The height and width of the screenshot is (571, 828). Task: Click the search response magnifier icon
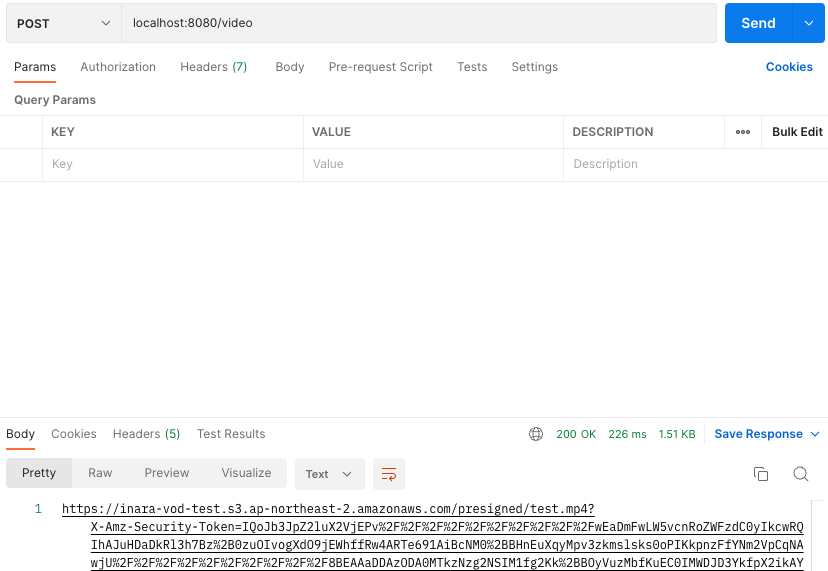(x=801, y=474)
